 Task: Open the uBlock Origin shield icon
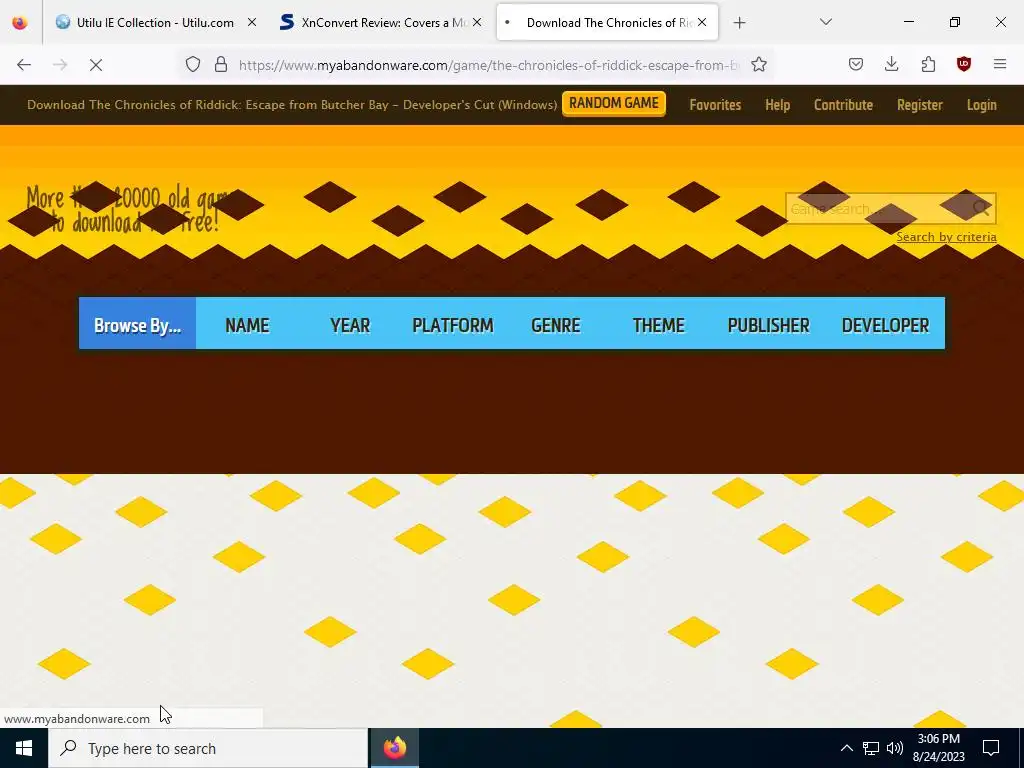click(x=964, y=64)
